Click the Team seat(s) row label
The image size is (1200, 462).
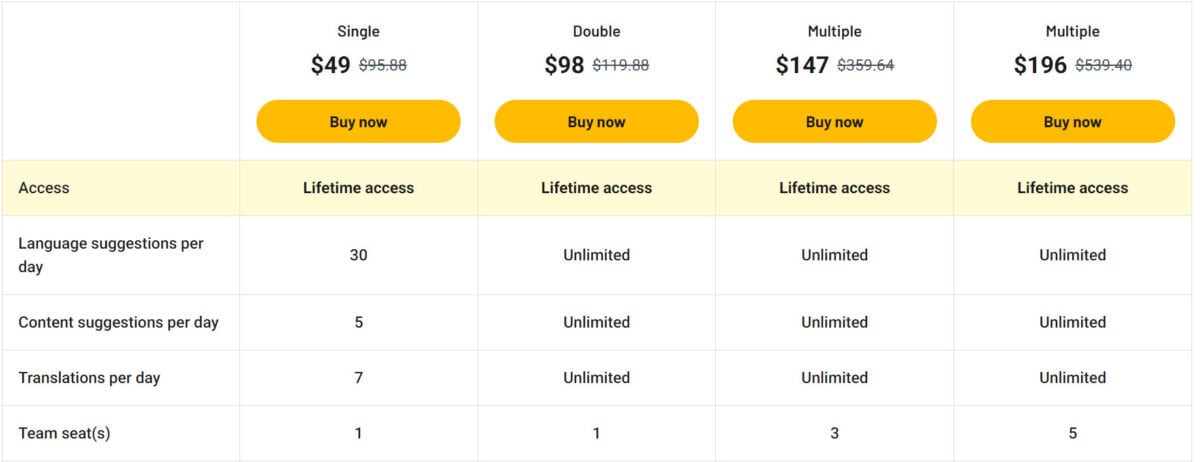pyautogui.click(x=65, y=433)
